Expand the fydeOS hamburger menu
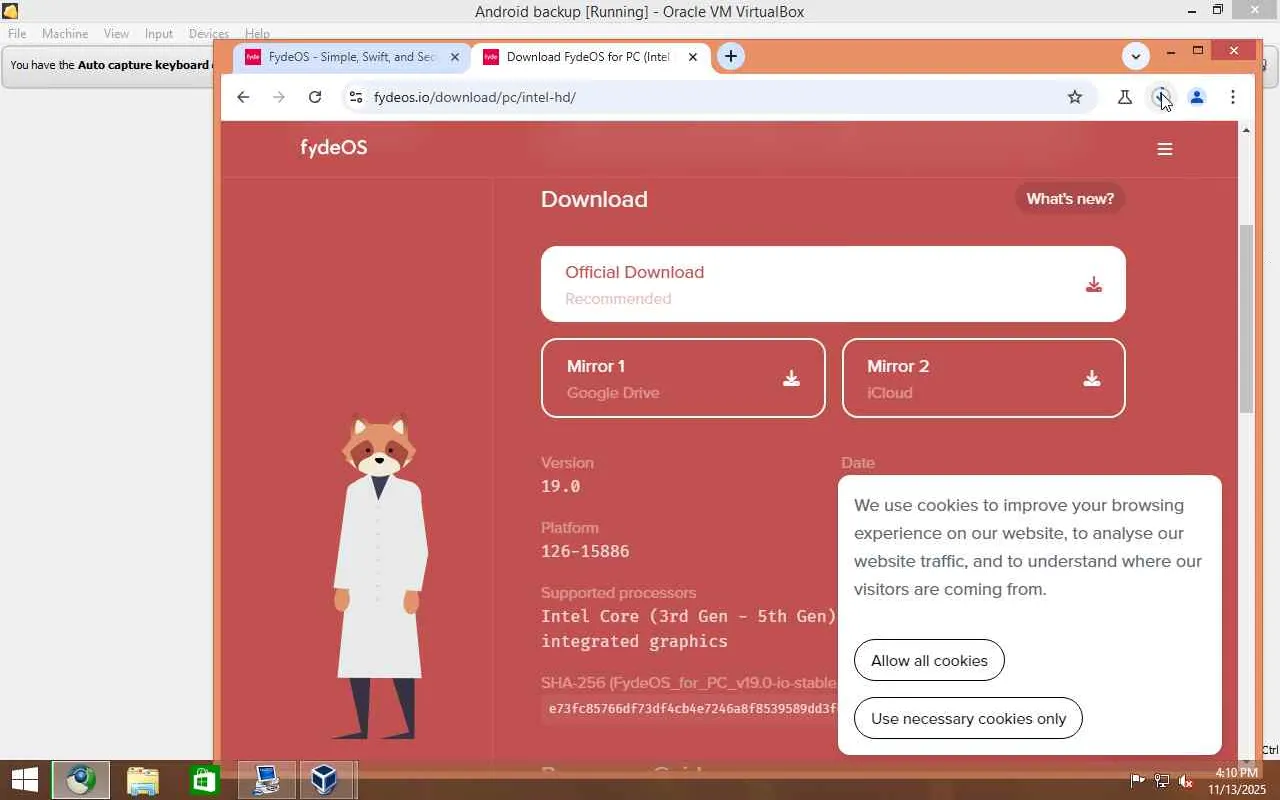 pos(1165,149)
